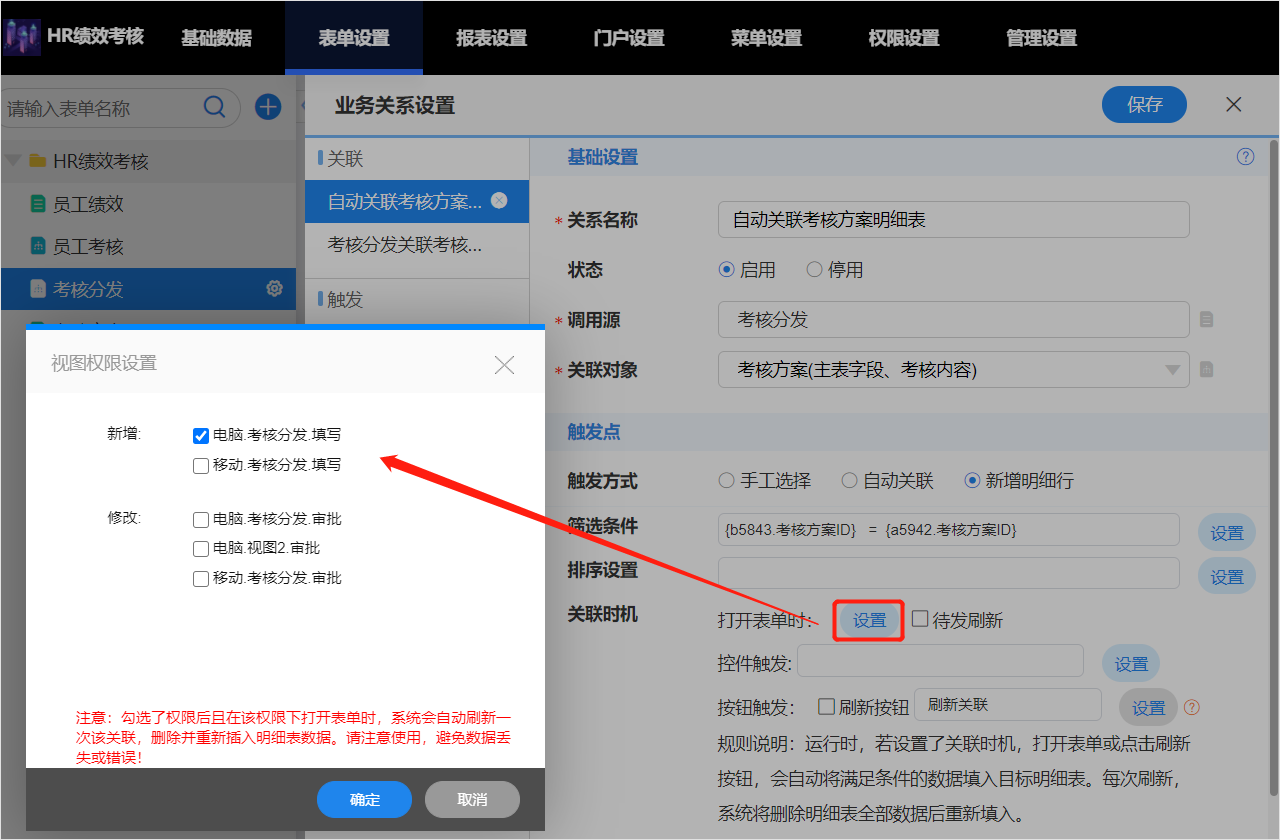The width and height of the screenshot is (1280, 840).
Task: Select the 停用 status radio button
Action: tap(814, 269)
